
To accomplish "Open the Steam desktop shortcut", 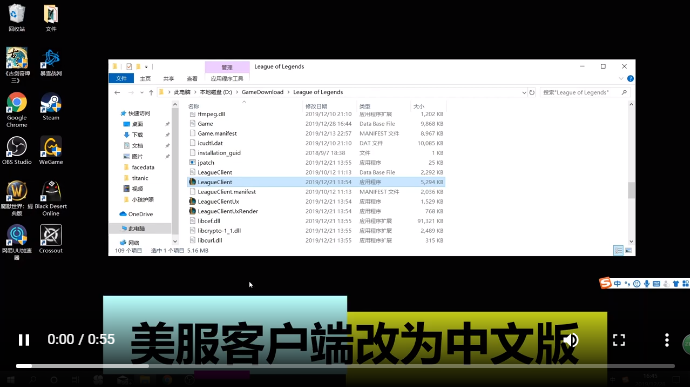I will [x=51, y=106].
